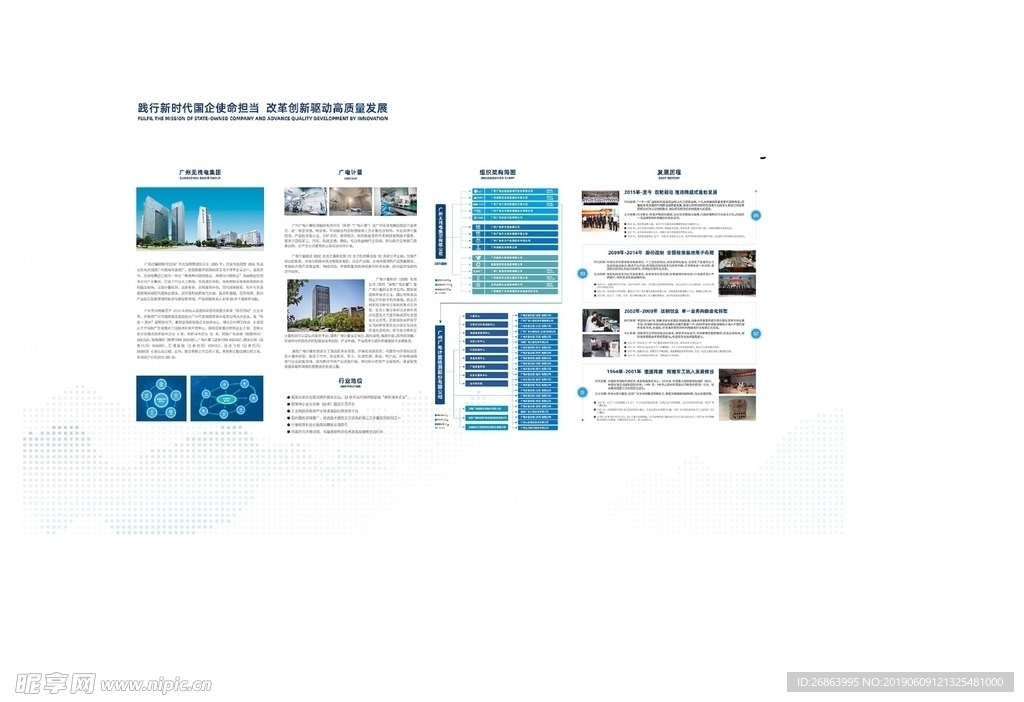Open the meeting table photo in 2009年-2014年 section
Image resolution: width=1024 pixels, height=702 pixels.
point(737,261)
